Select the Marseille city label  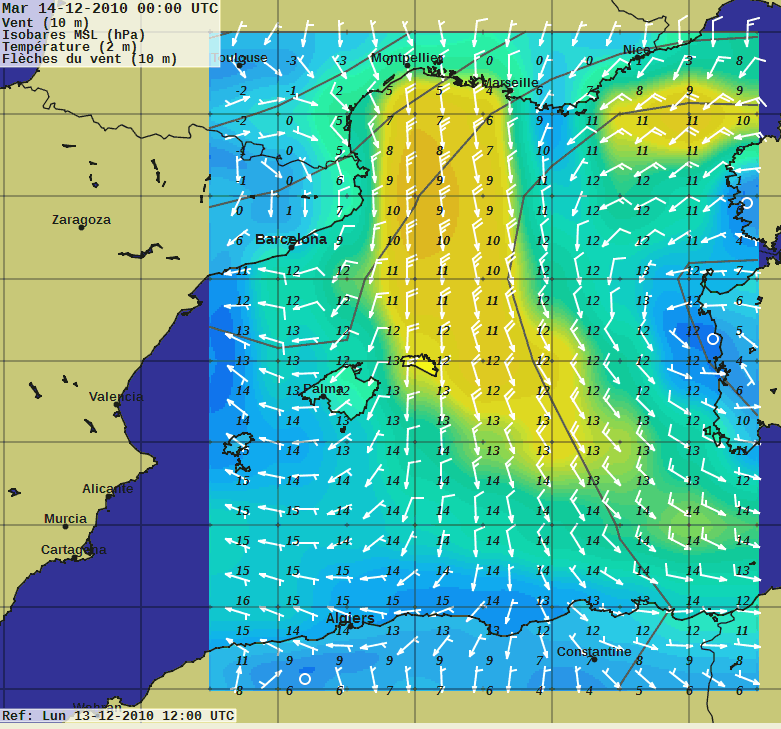(x=510, y=82)
